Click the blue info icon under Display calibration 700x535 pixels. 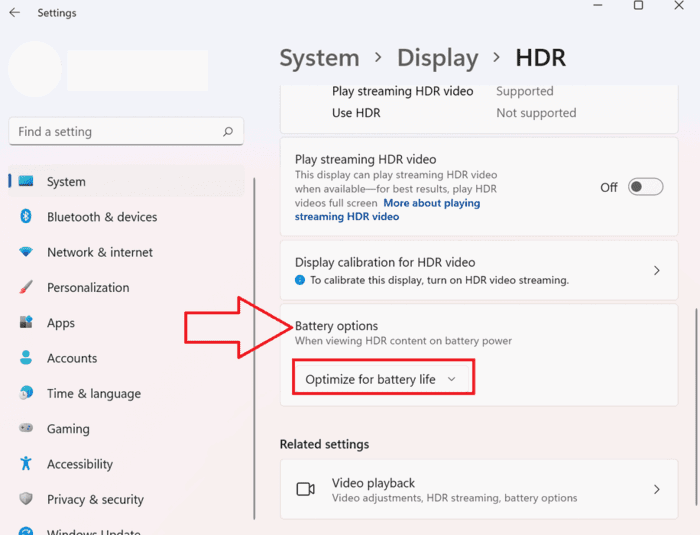click(x=300, y=280)
